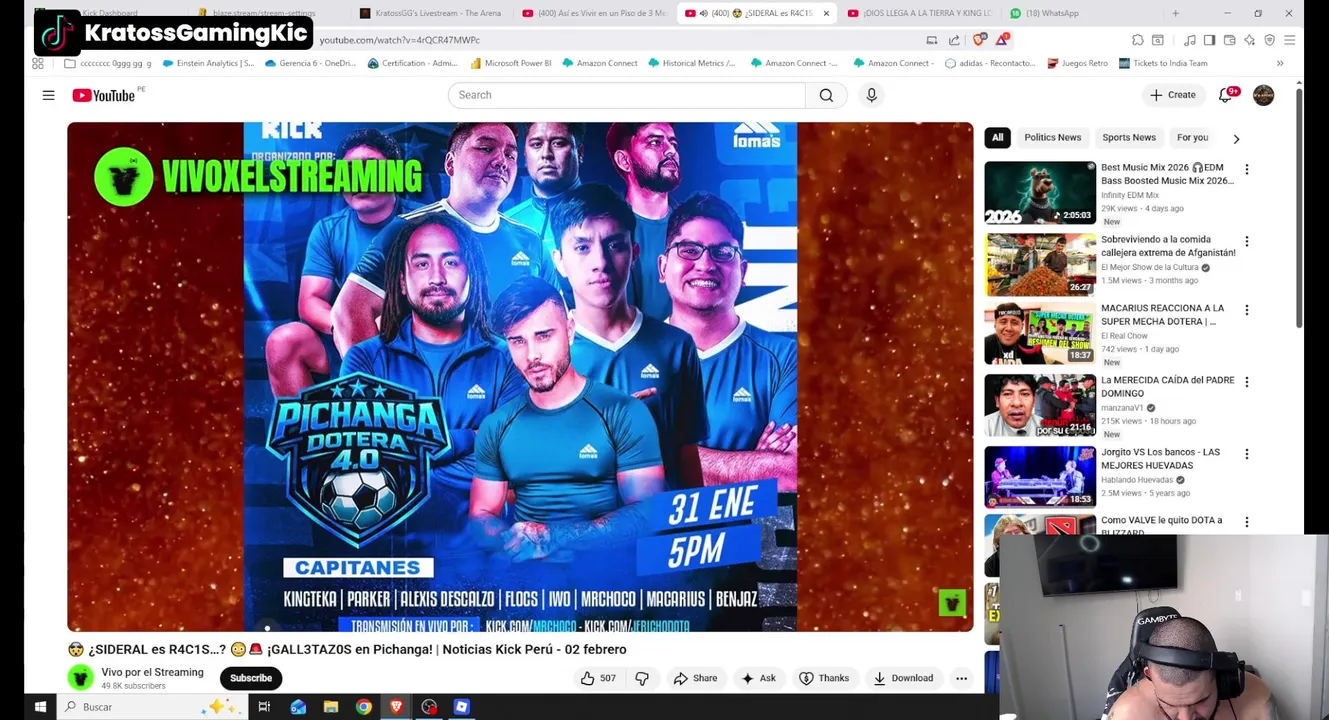Close the active SIDERAL YouTube tab
This screenshot has height=720, width=1329.
pyautogui.click(x=826, y=13)
